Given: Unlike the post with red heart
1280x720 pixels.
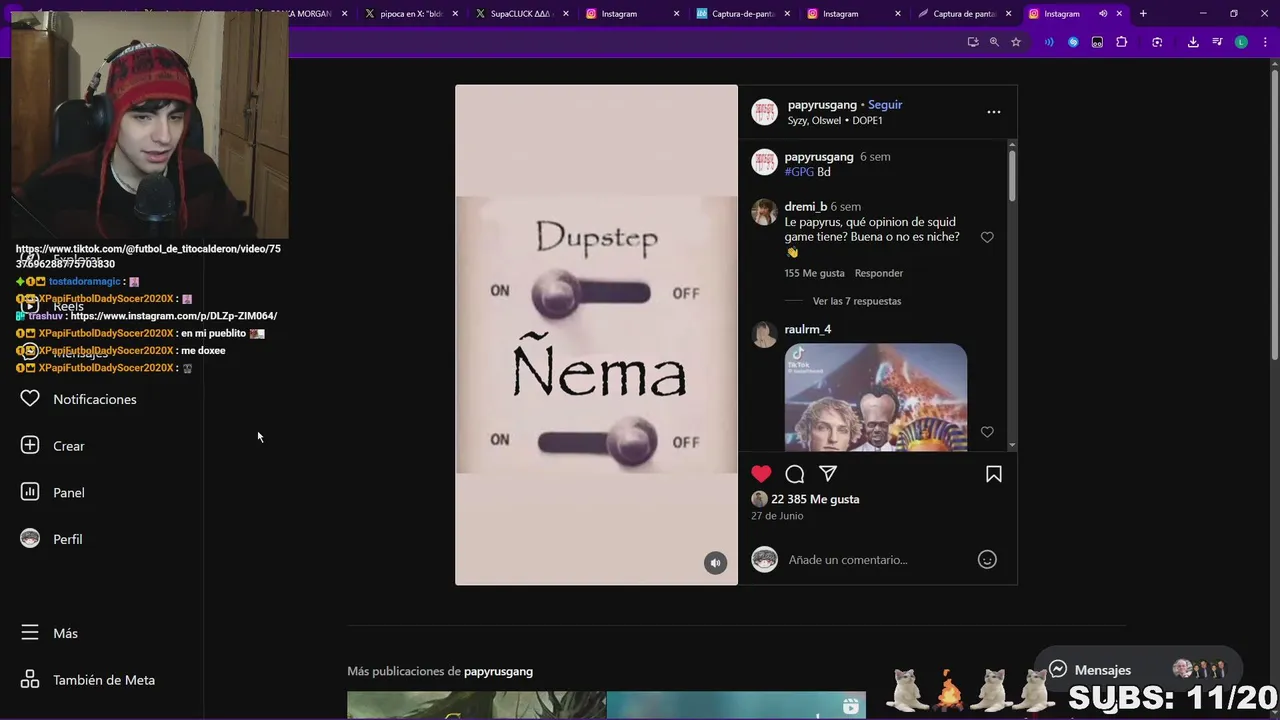Looking at the screenshot, I should click(x=762, y=474).
